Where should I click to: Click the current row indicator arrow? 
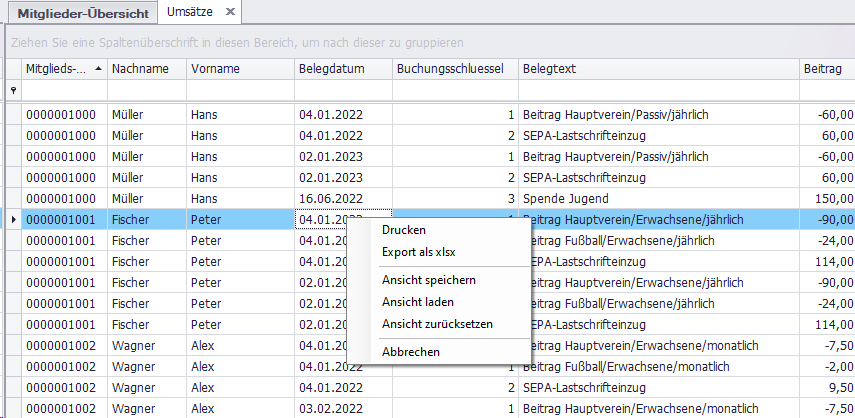coord(13,219)
